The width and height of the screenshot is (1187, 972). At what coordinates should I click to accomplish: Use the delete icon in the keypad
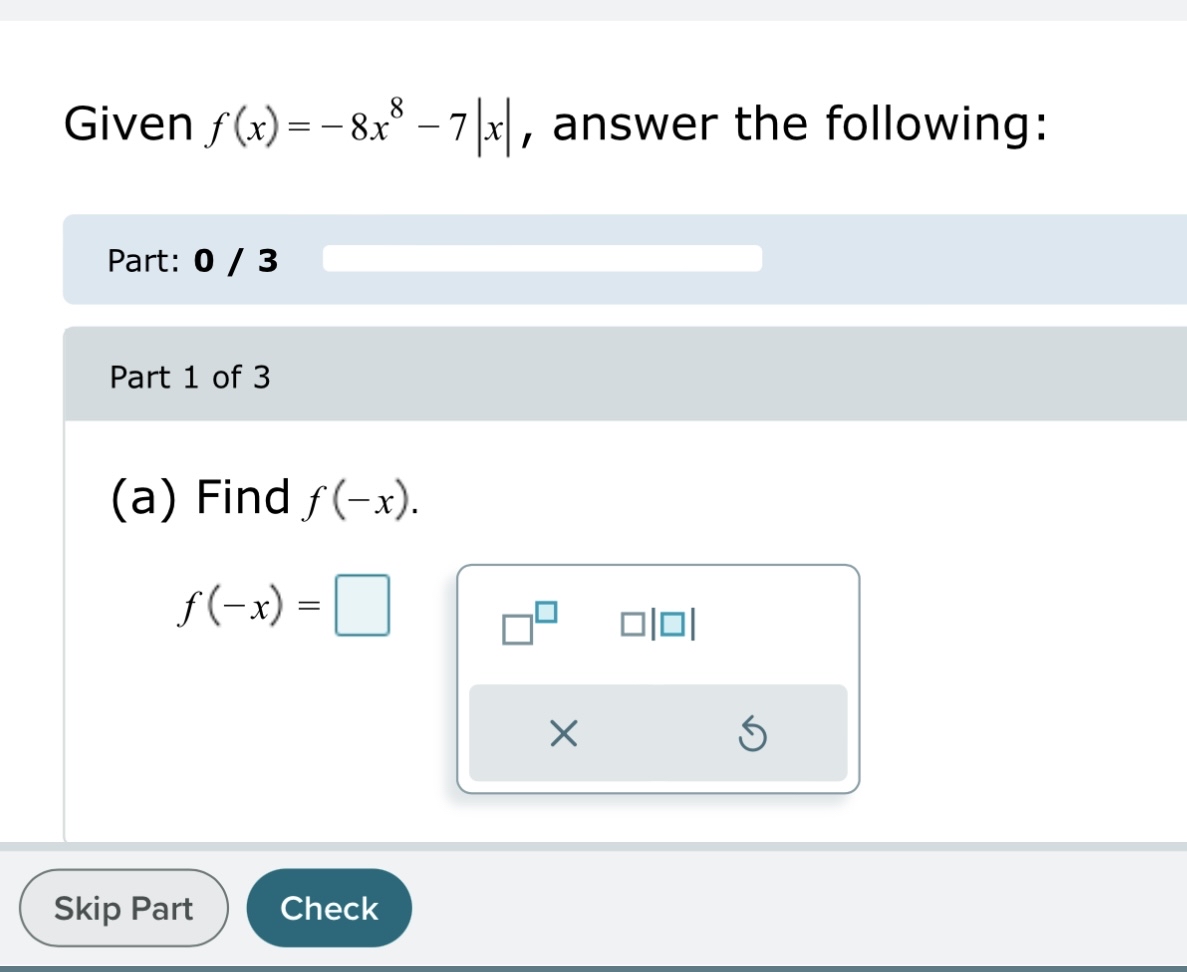(563, 733)
